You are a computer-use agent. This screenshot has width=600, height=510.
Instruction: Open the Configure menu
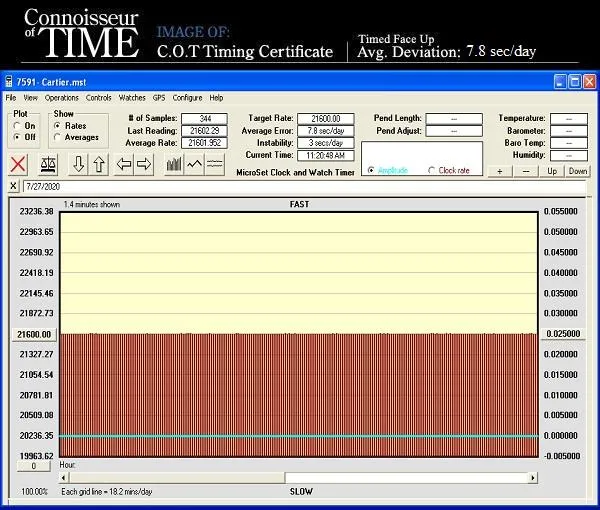point(187,98)
